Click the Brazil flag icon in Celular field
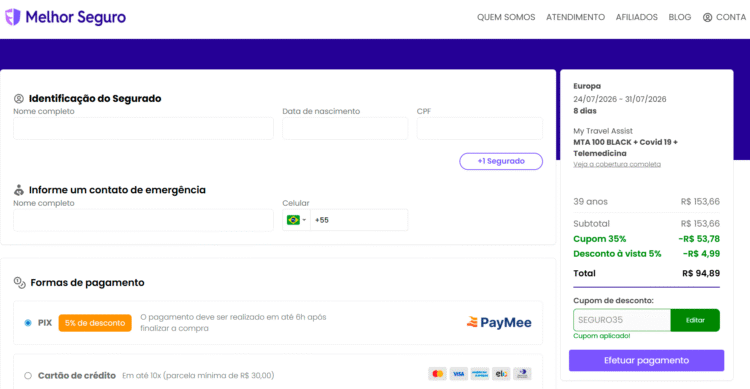The width and height of the screenshot is (750, 389). (293, 220)
